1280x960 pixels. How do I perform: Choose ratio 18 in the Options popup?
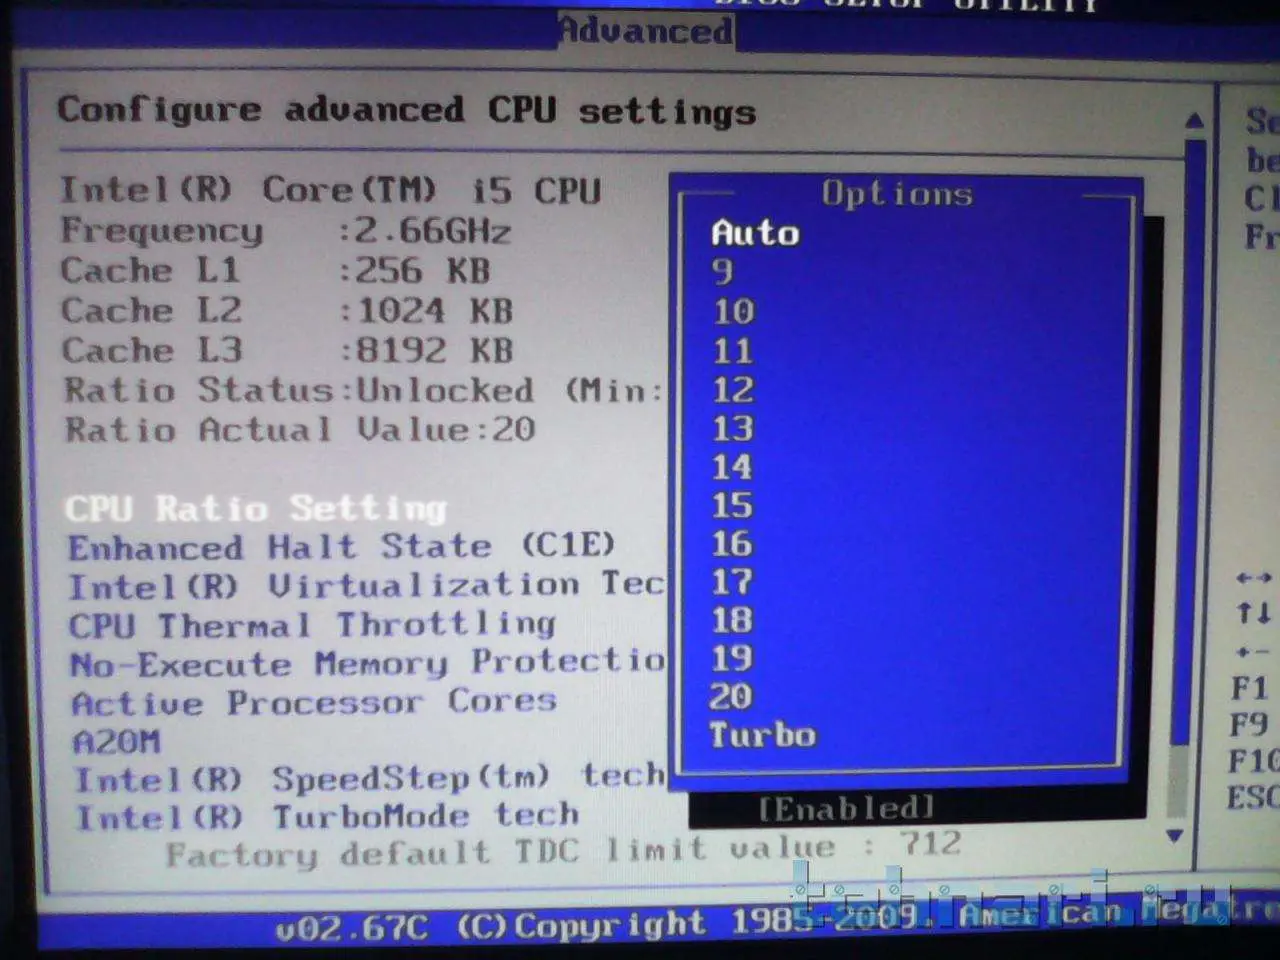point(732,620)
